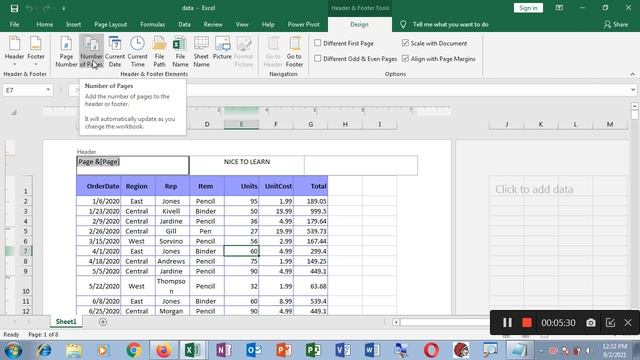Click the Name Box showing E7

click(x=24, y=90)
